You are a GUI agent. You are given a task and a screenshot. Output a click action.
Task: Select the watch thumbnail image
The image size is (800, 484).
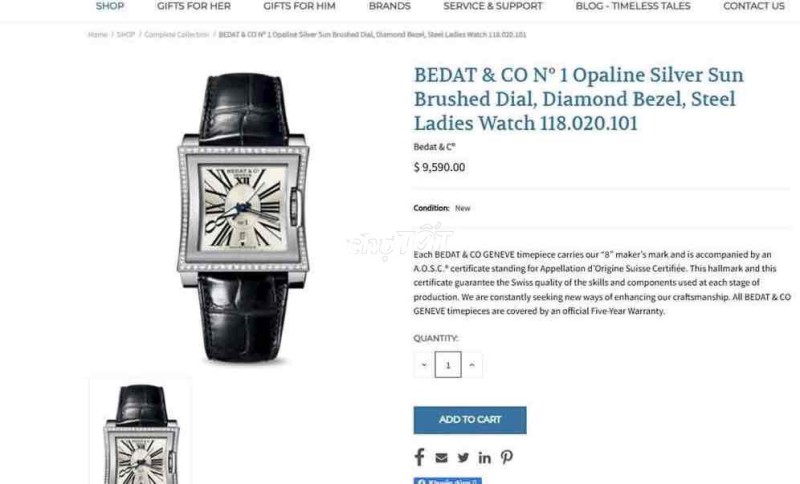tap(141, 431)
